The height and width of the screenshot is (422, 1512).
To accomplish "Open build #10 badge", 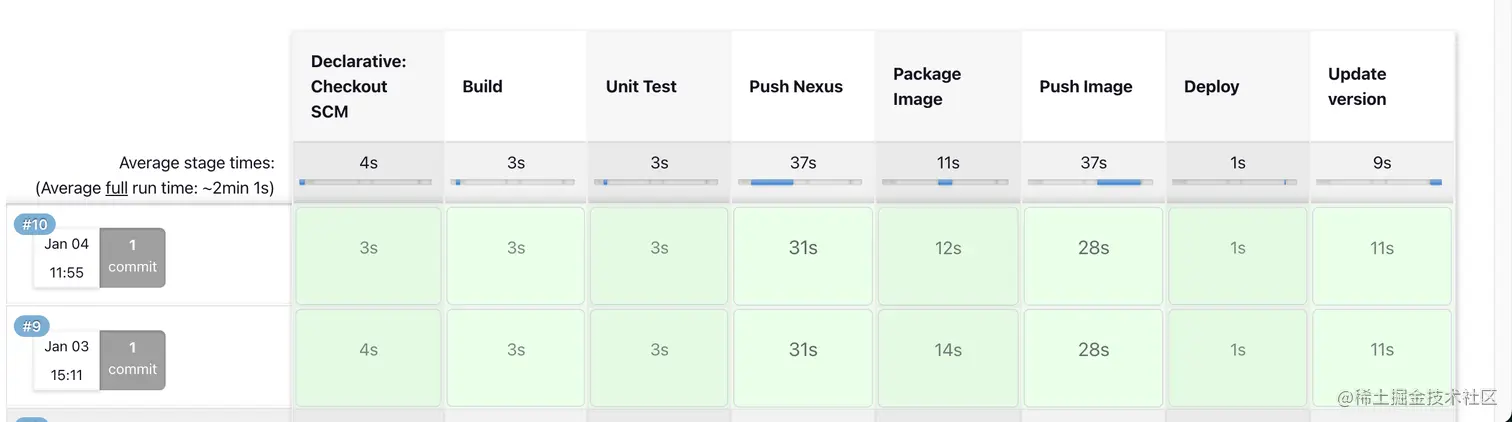I will 35,224.
